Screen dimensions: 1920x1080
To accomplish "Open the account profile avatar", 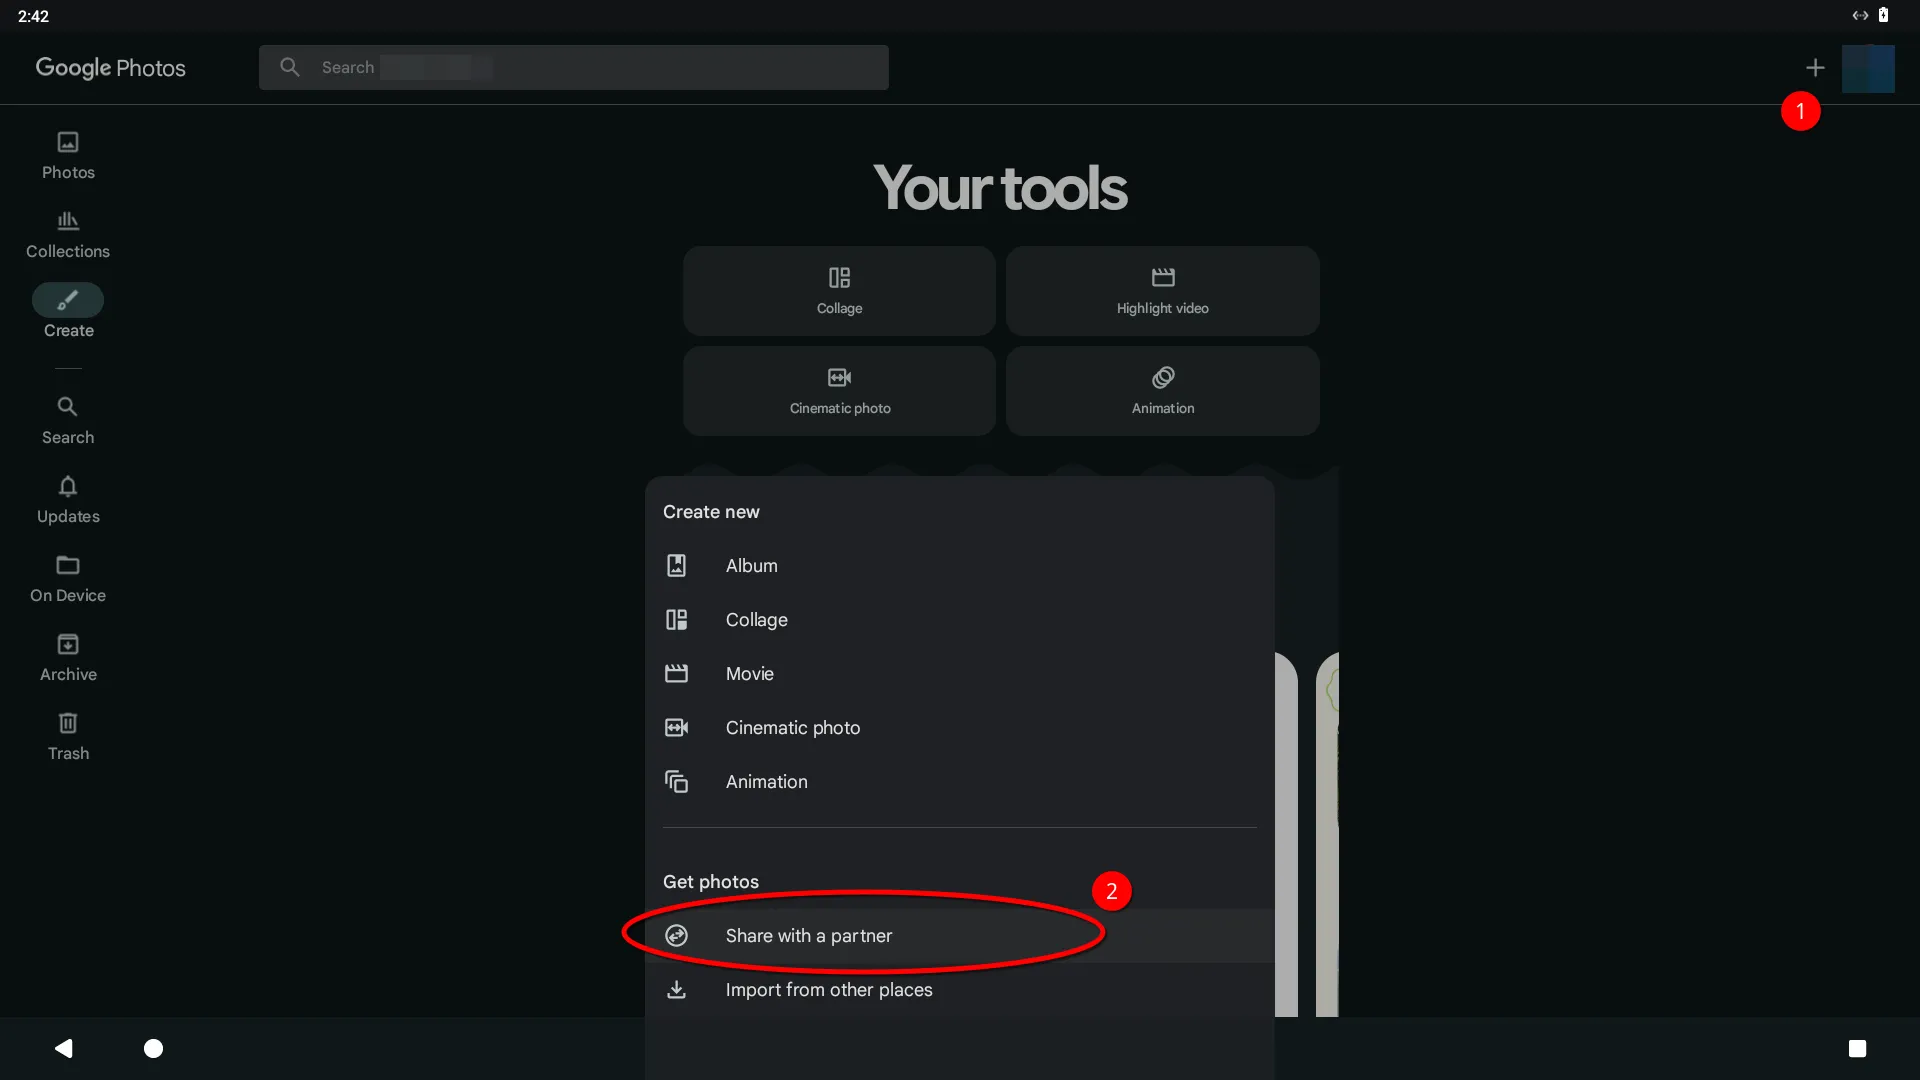I will [1868, 67].
